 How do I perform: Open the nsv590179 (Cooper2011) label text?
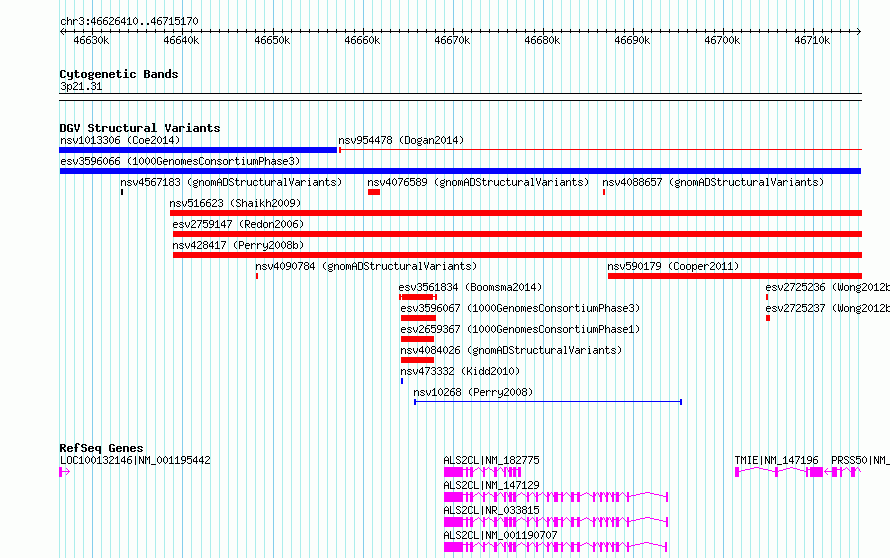(673, 266)
